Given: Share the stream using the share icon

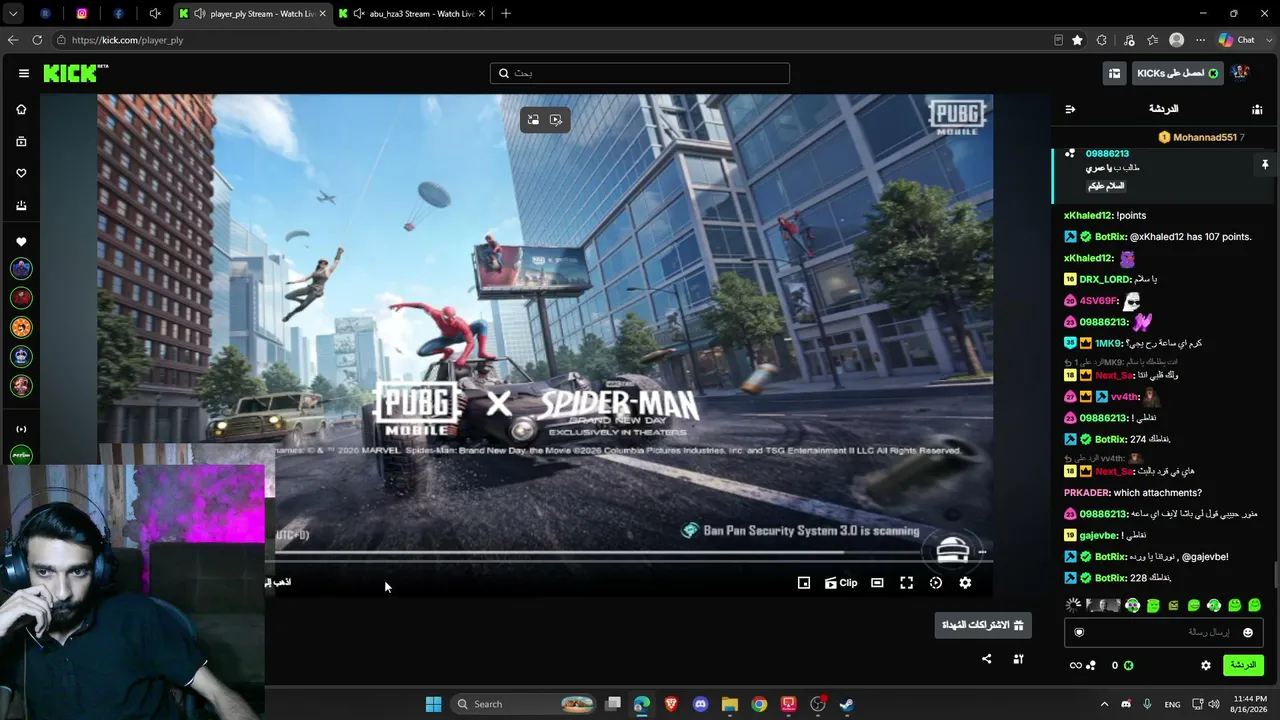Looking at the screenshot, I should pos(987,659).
